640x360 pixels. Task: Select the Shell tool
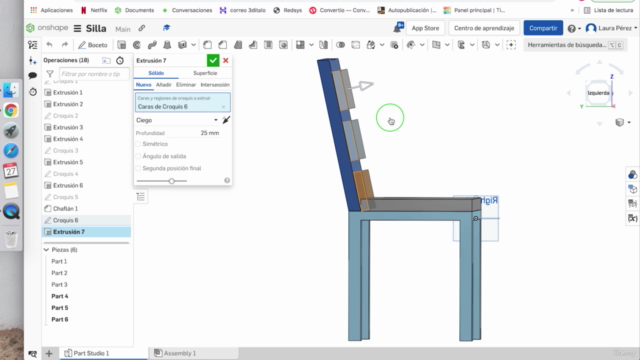(268, 45)
